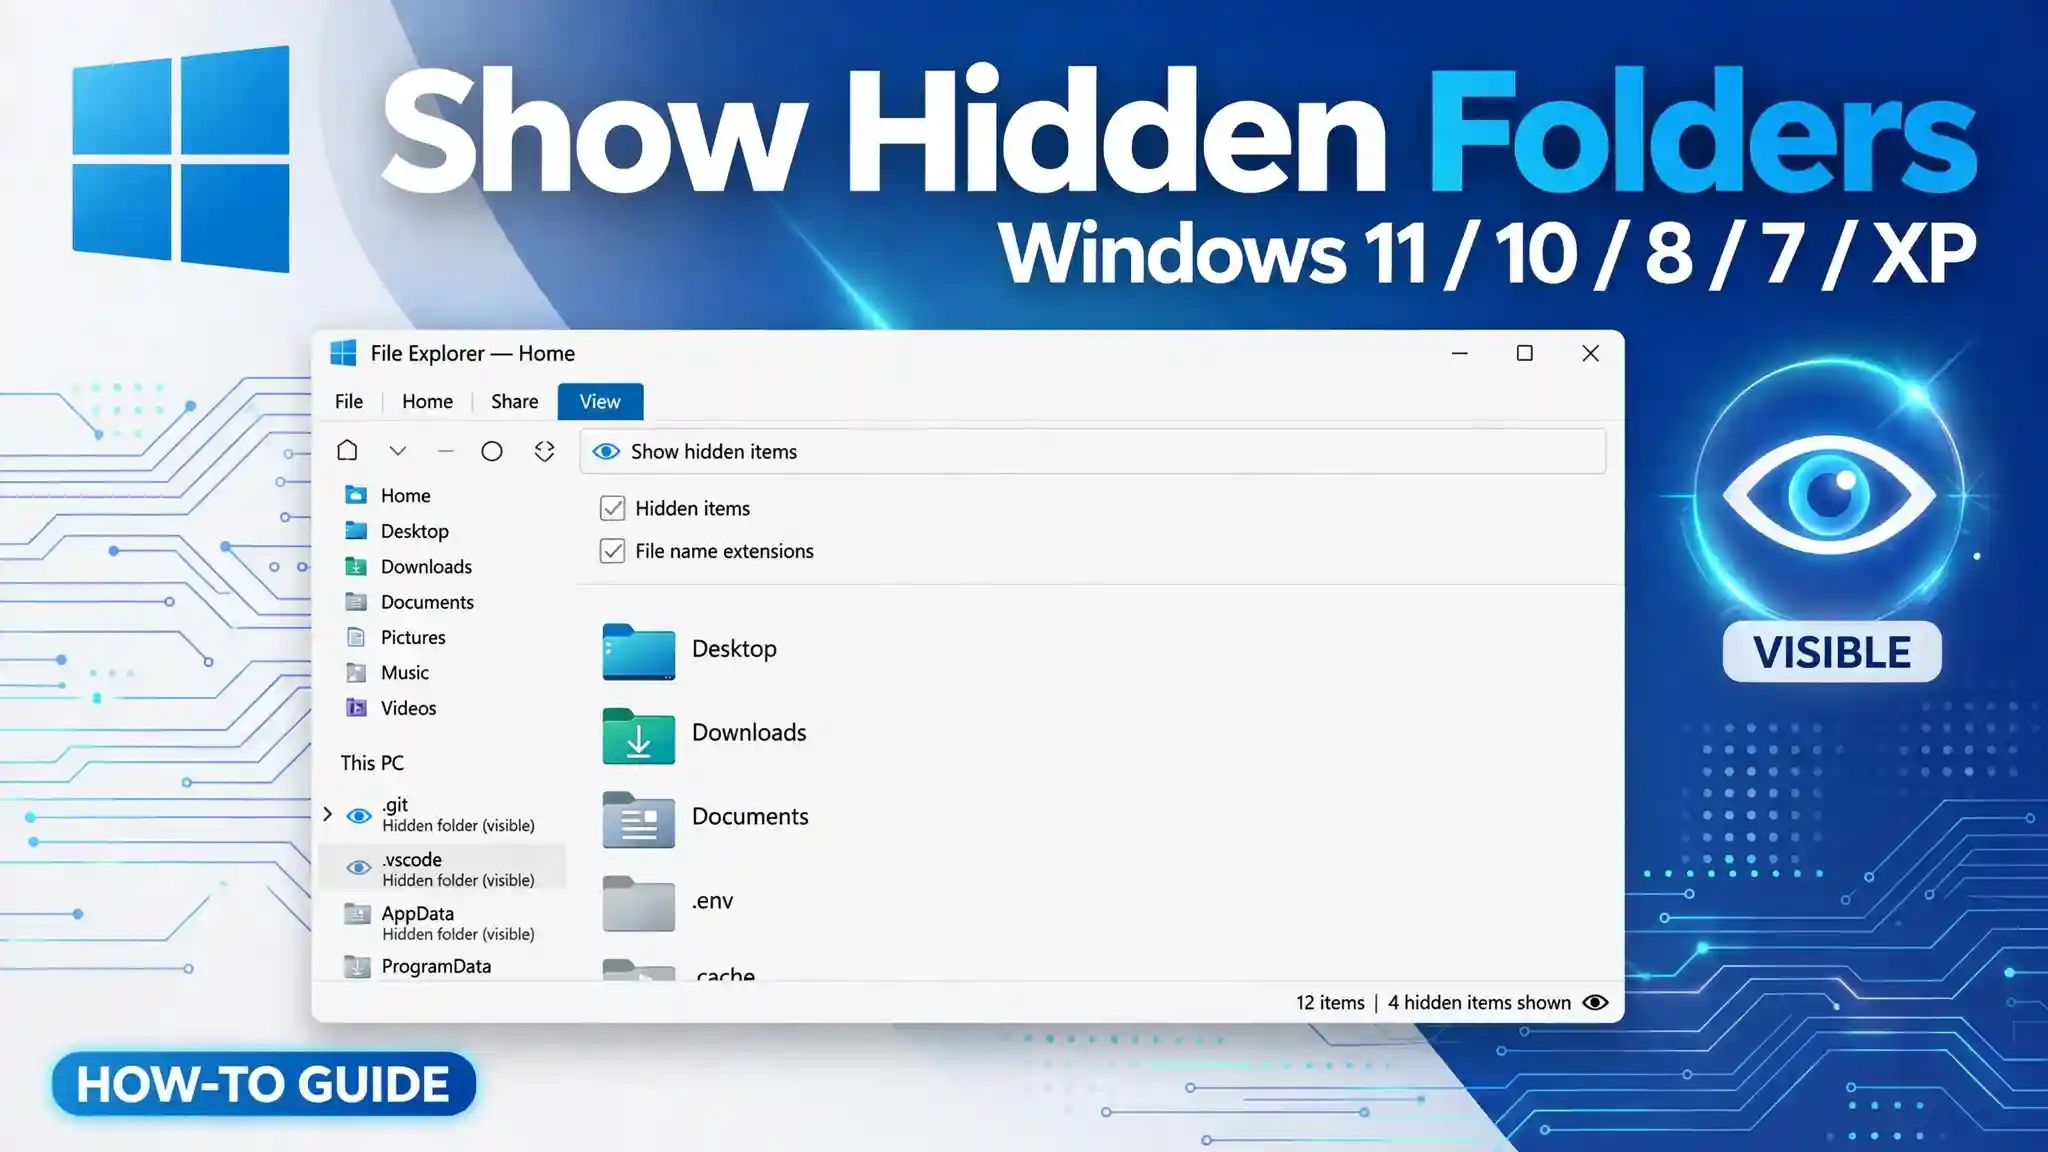Toggle the eye icon beside .git
The image size is (2048, 1152).
click(x=358, y=816)
